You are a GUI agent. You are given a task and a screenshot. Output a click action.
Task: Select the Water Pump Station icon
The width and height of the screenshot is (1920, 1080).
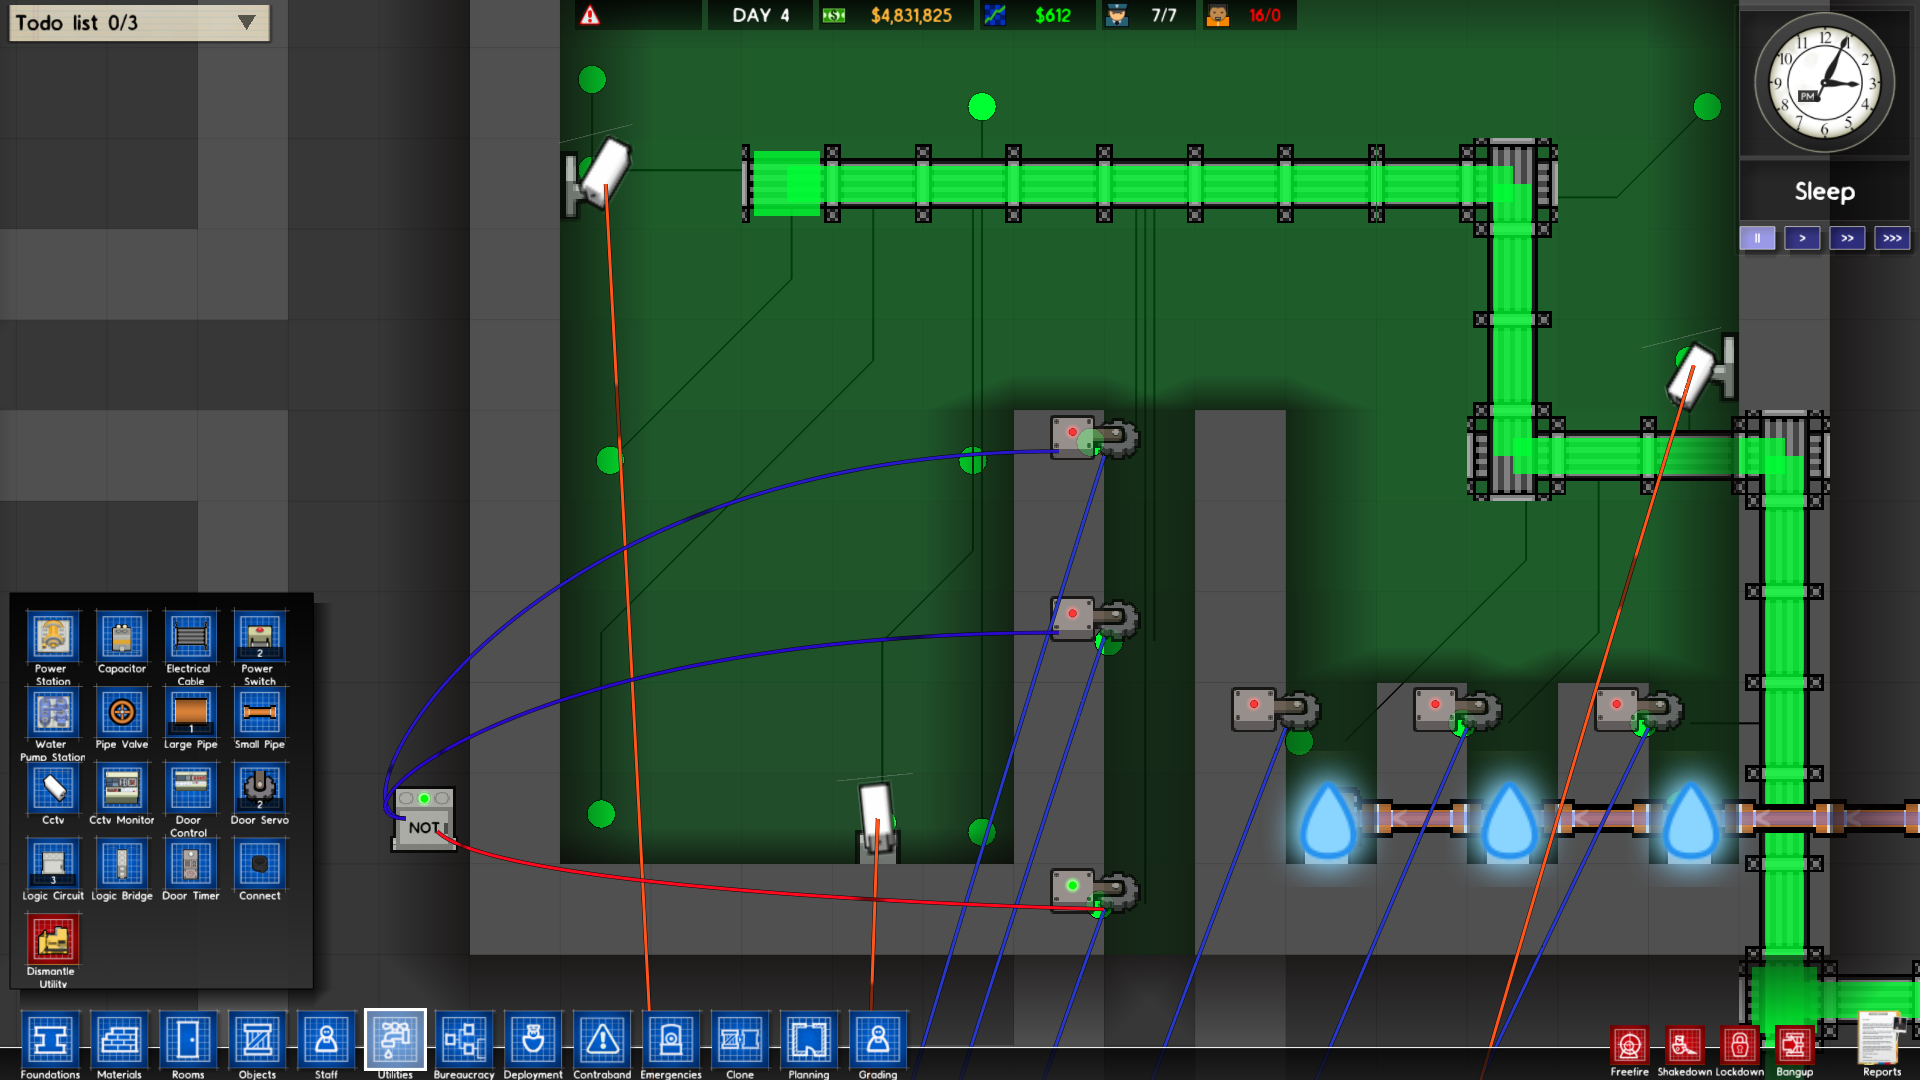coord(52,712)
